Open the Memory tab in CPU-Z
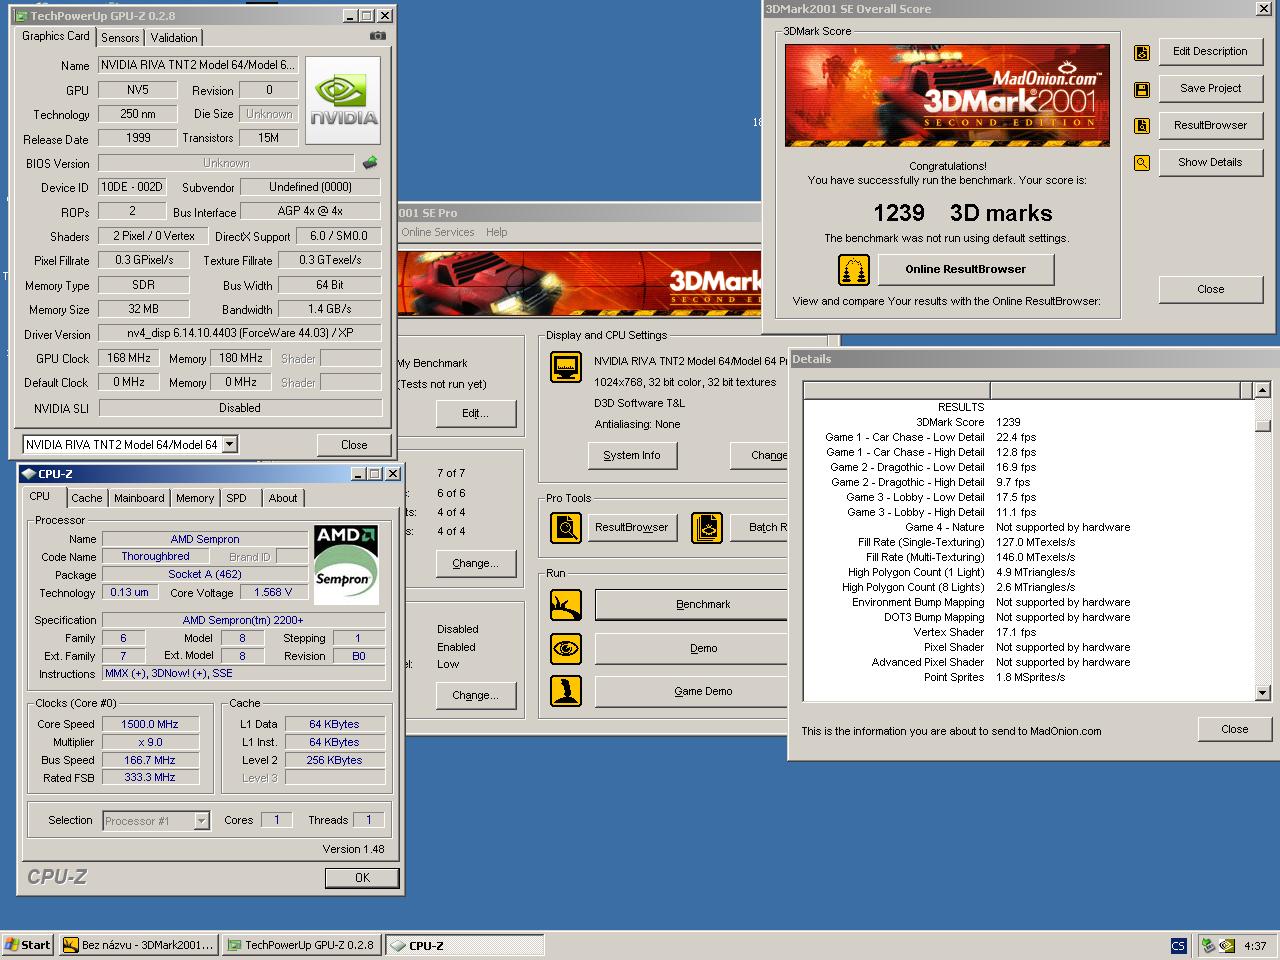This screenshot has width=1280, height=960. click(x=195, y=498)
